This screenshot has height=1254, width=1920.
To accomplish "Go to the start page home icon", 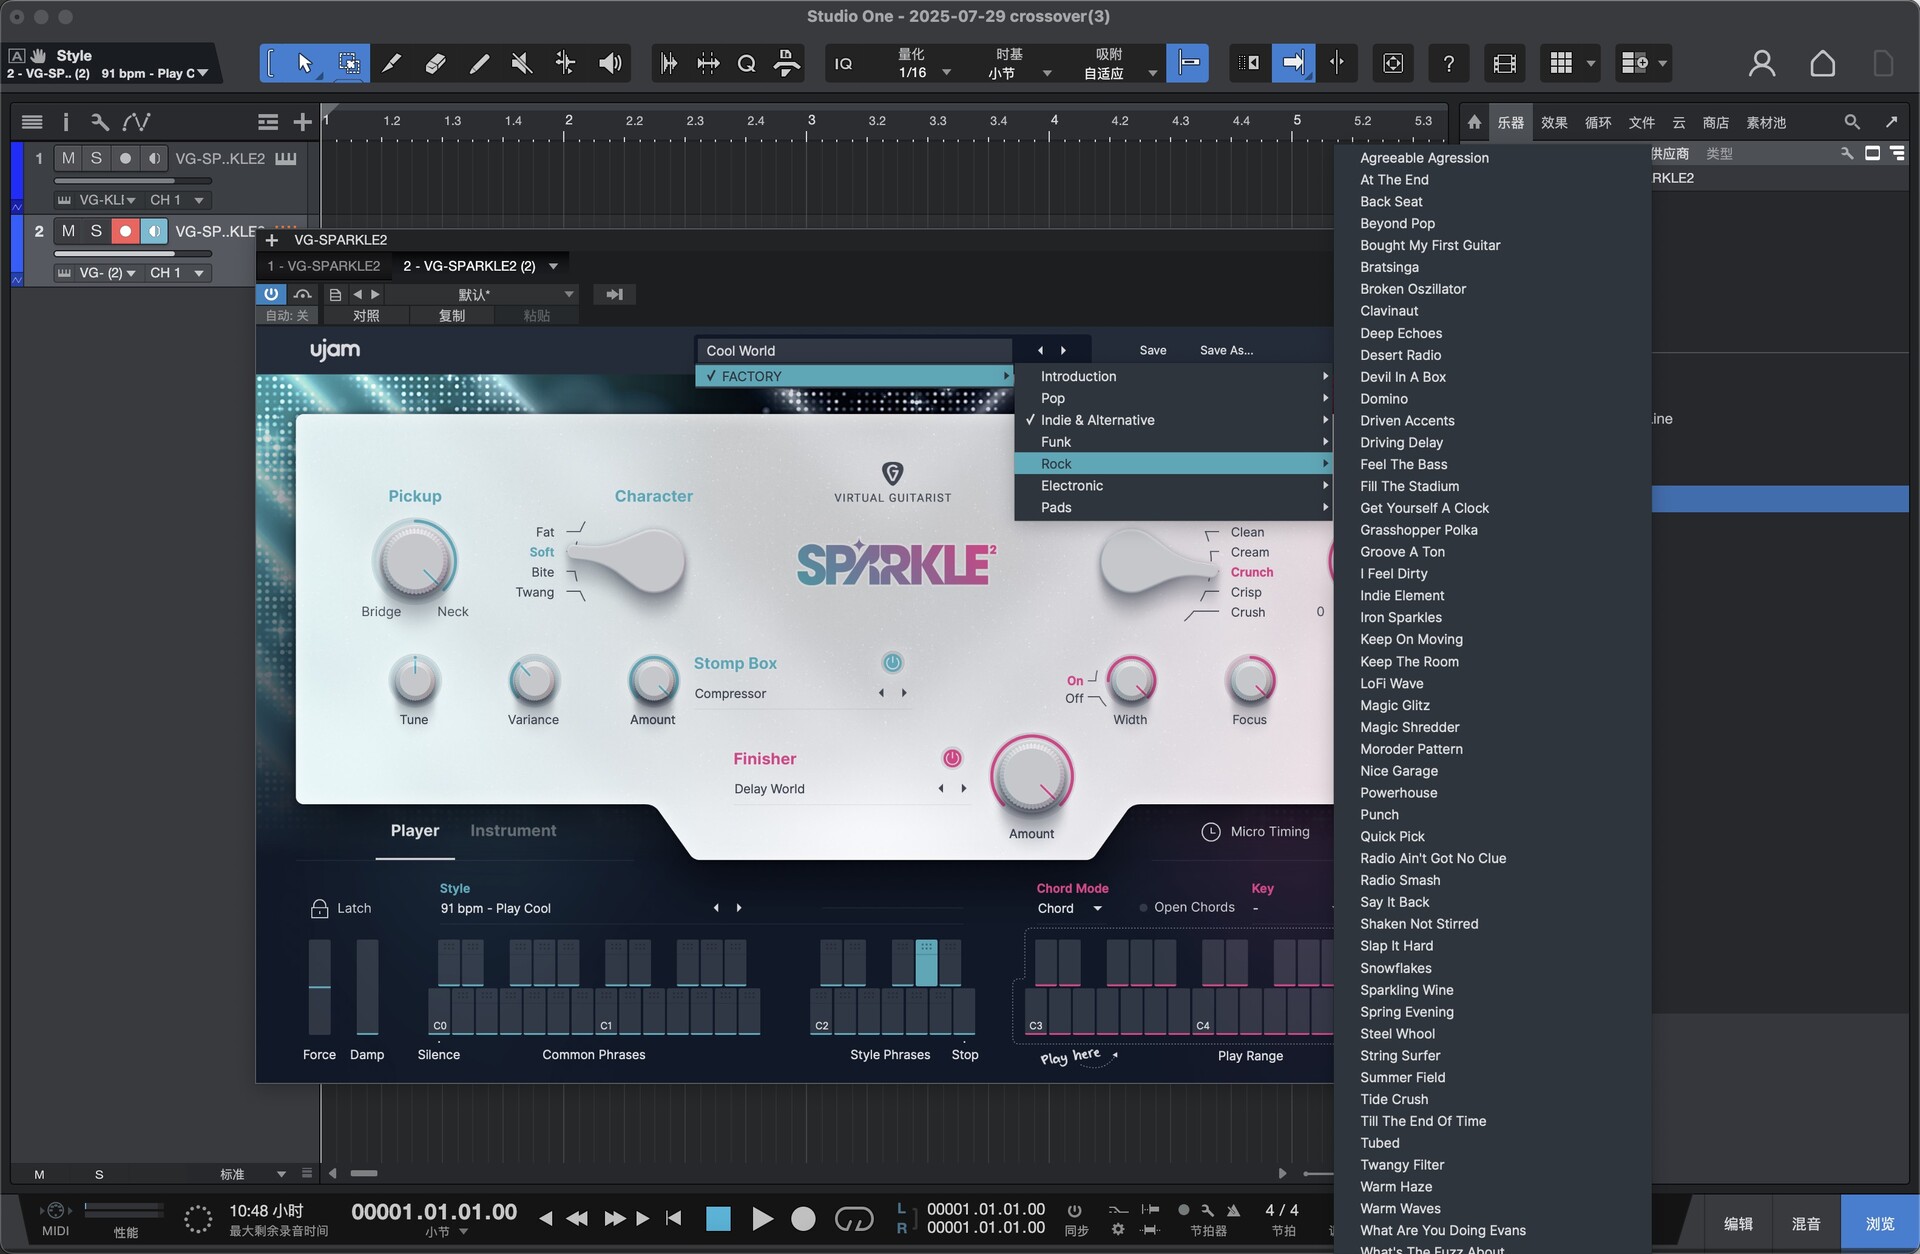I will (x=1822, y=64).
